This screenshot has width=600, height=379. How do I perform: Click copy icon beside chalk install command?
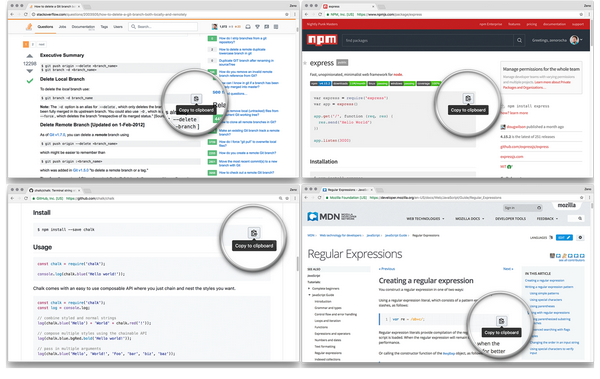click(254, 233)
